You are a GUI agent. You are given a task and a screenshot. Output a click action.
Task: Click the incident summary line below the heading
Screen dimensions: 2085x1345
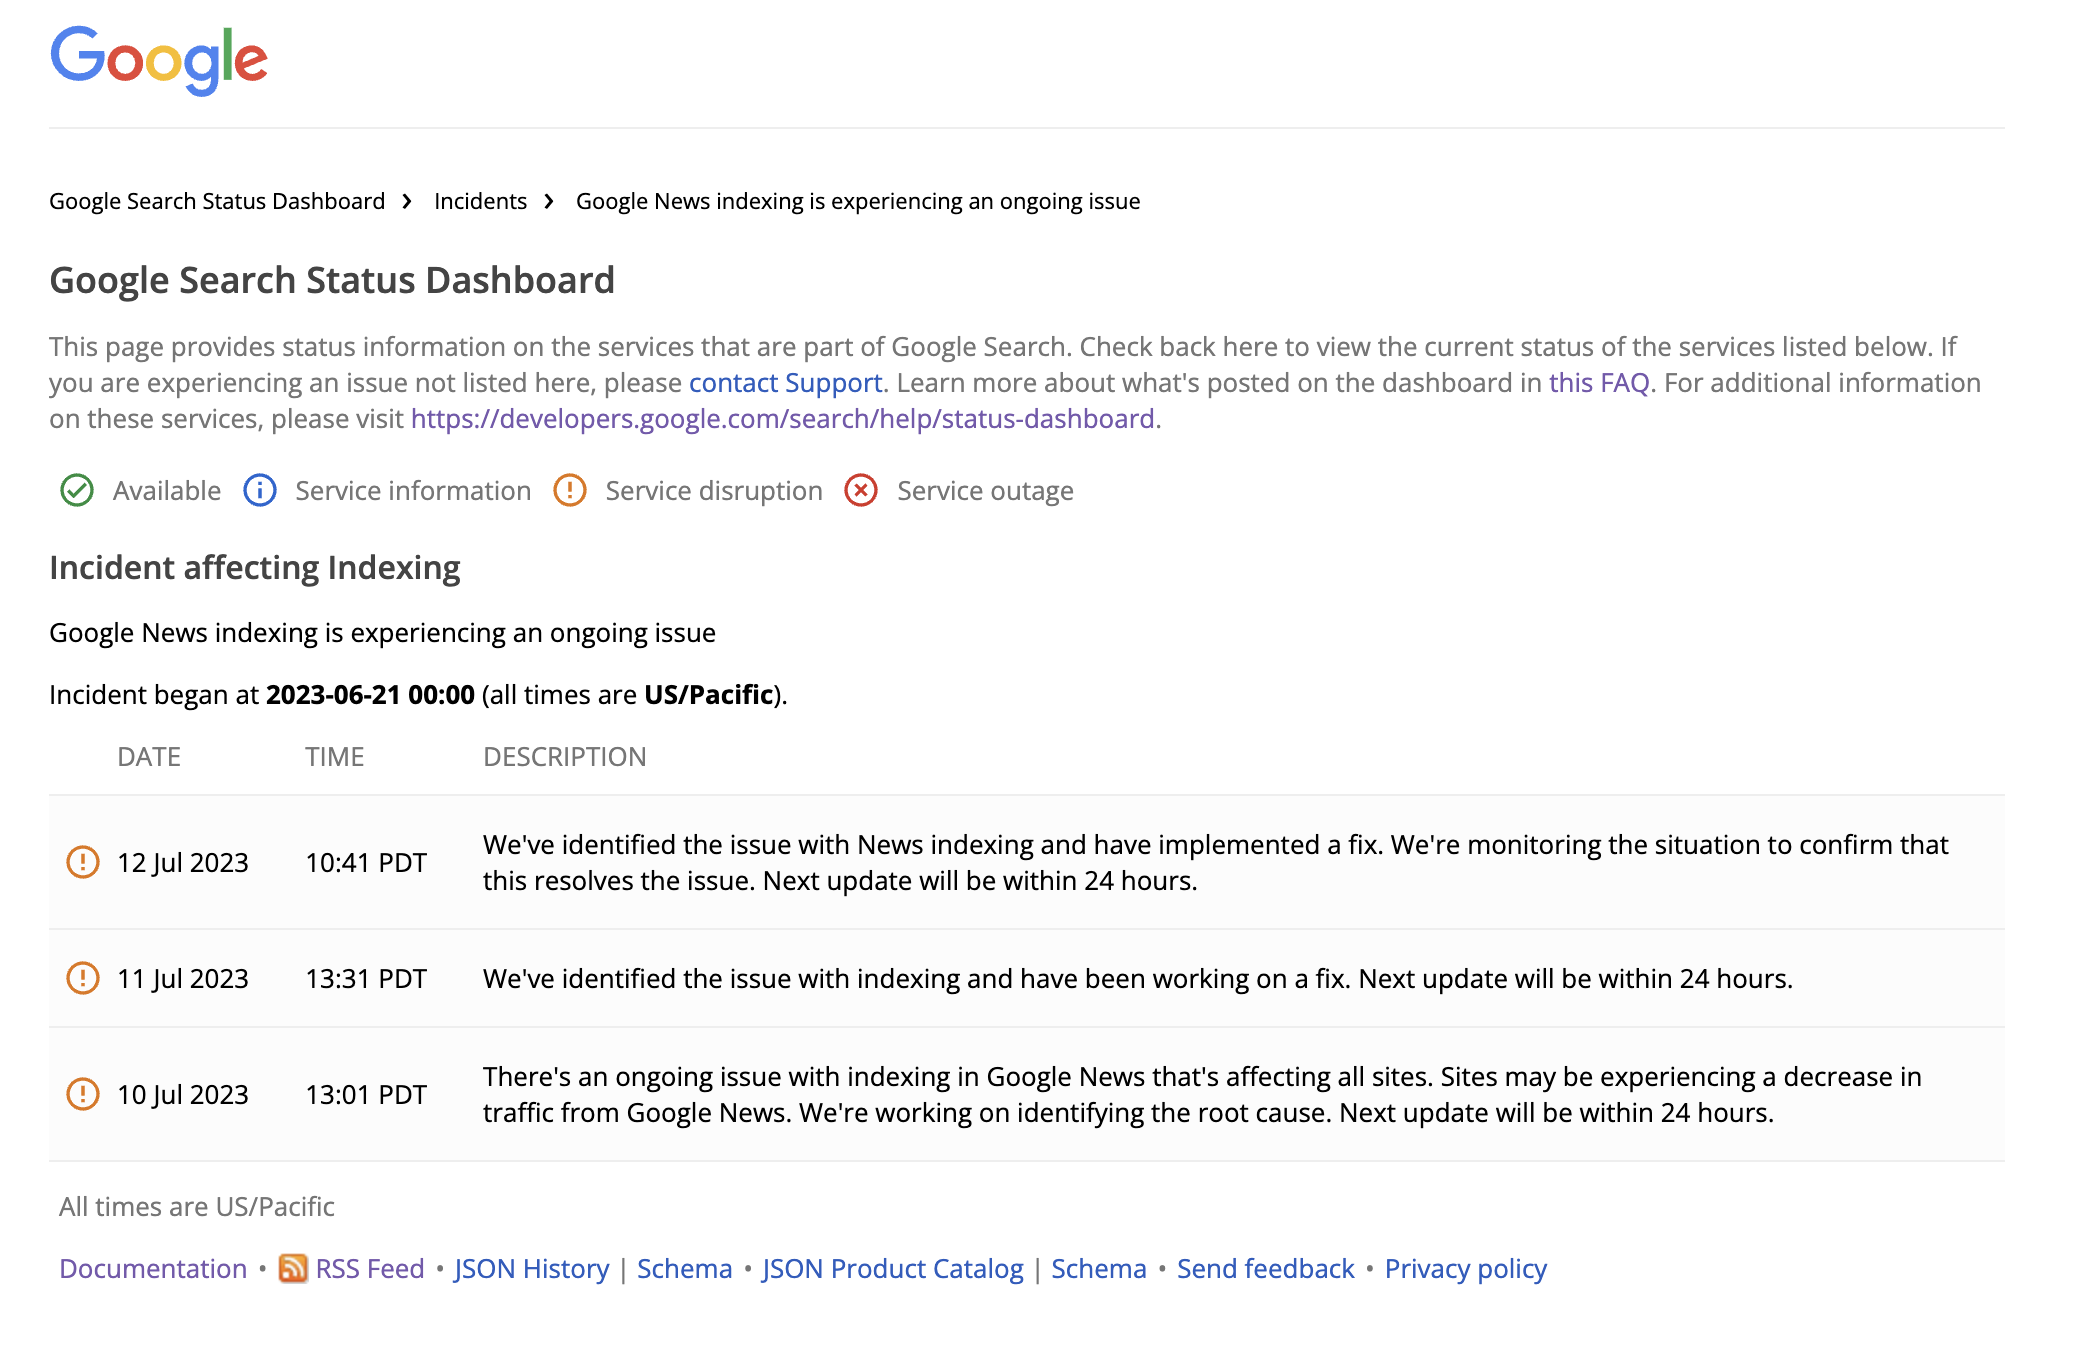(x=382, y=633)
